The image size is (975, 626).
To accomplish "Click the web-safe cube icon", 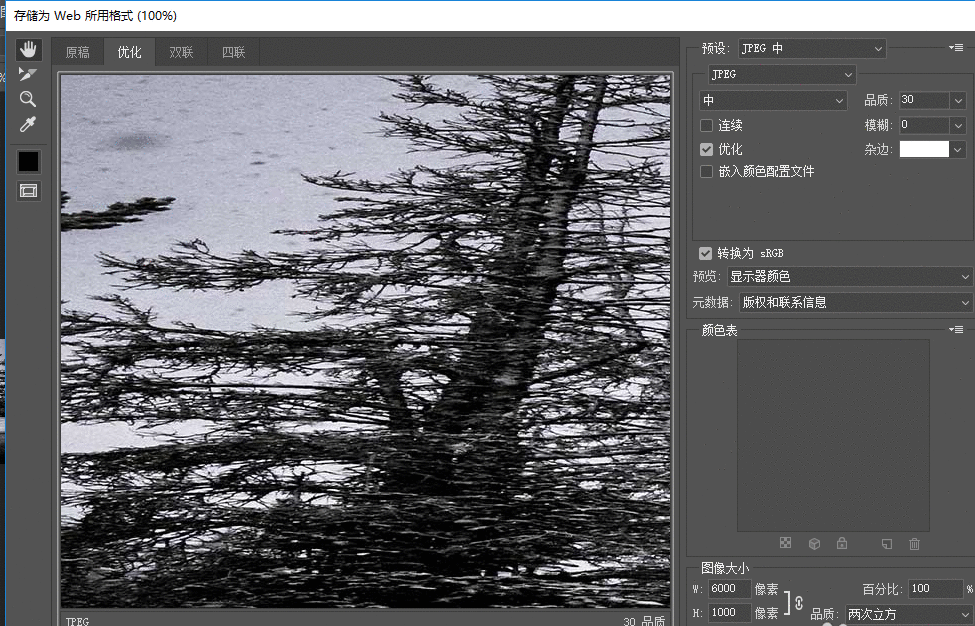I will click(x=814, y=544).
